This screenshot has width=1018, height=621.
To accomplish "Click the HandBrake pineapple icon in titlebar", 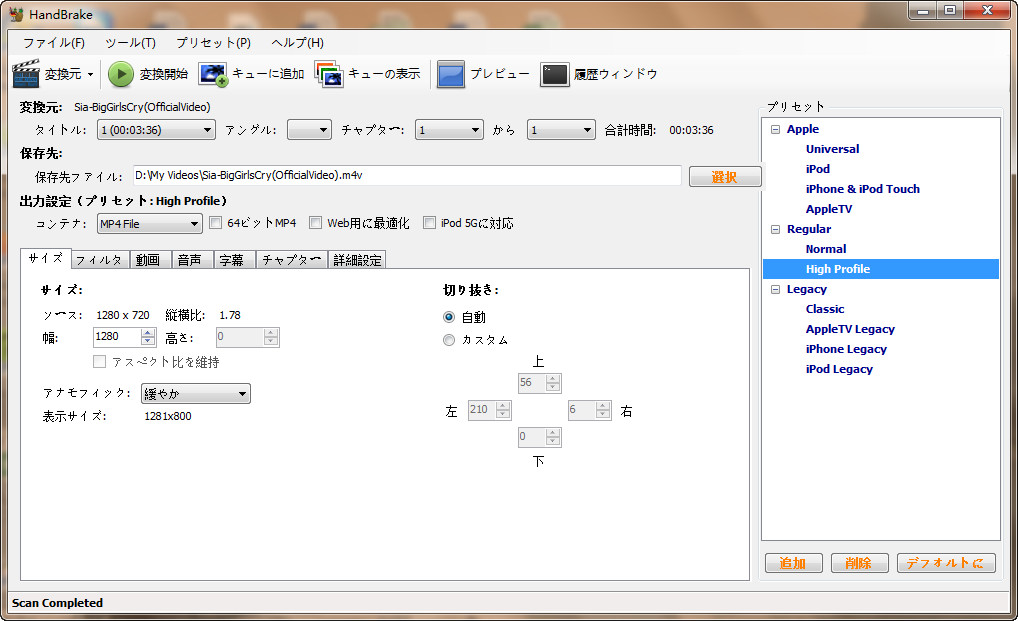I will [16, 14].
